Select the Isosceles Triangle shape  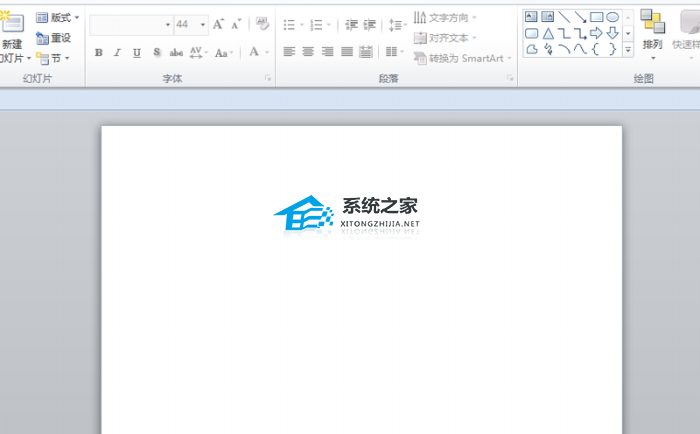[548, 33]
